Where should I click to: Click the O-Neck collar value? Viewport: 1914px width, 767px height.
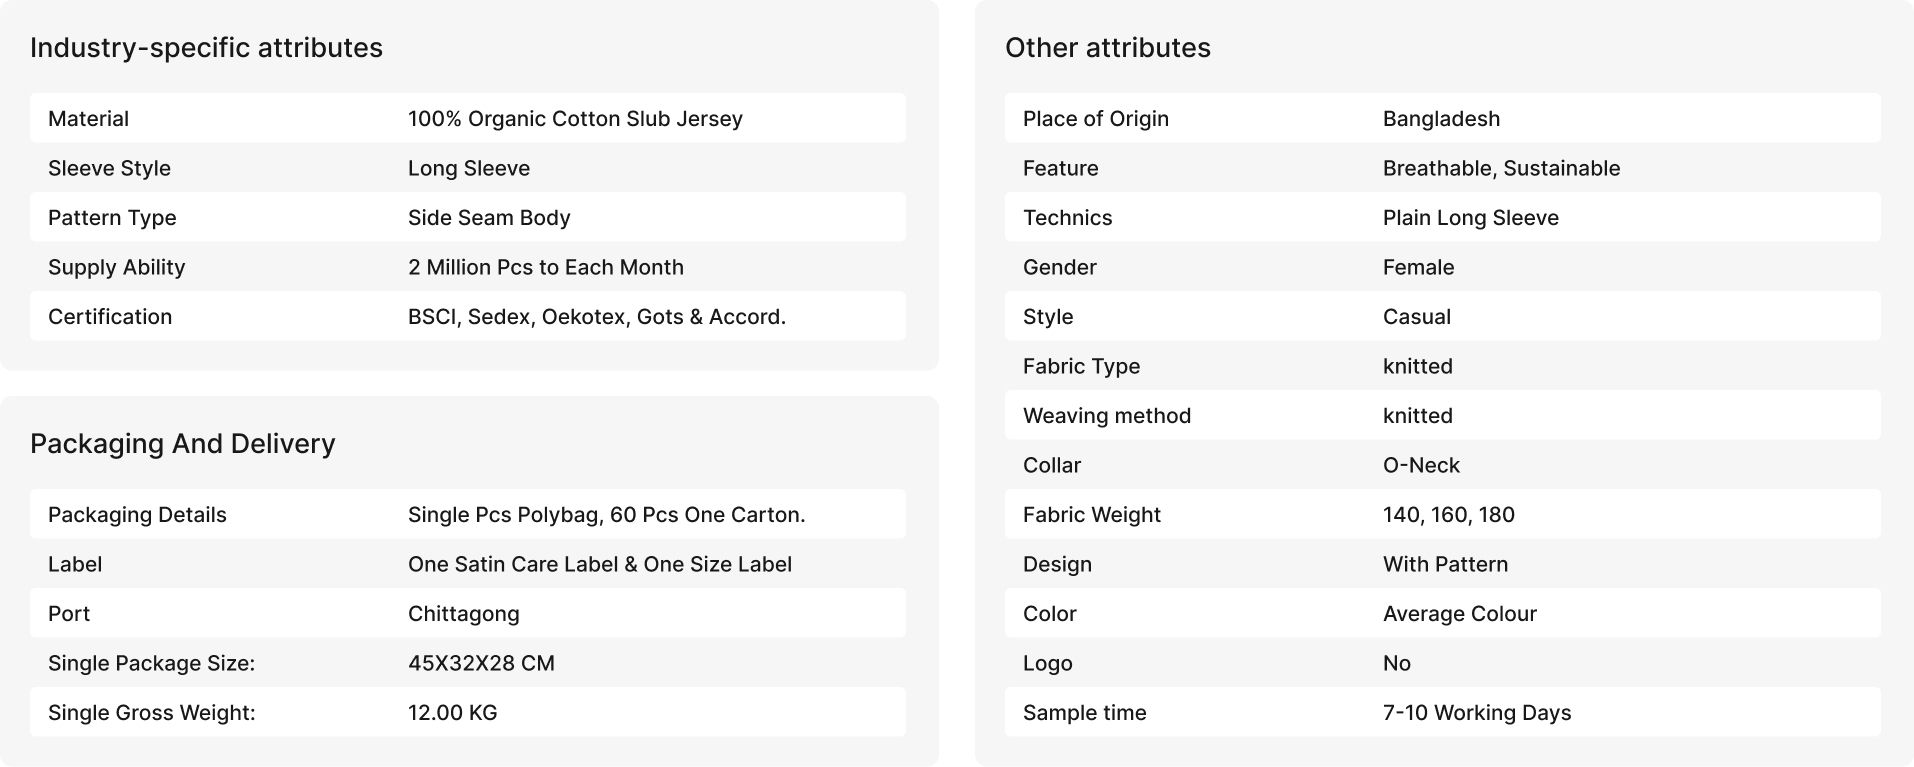point(1421,465)
